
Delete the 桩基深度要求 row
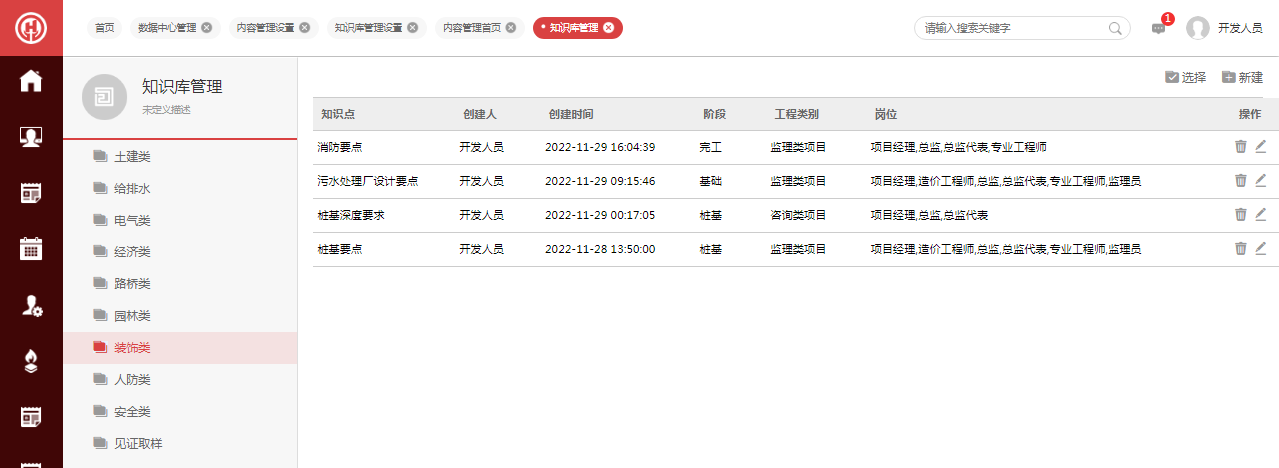pyautogui.click(x=1241, y=215)
